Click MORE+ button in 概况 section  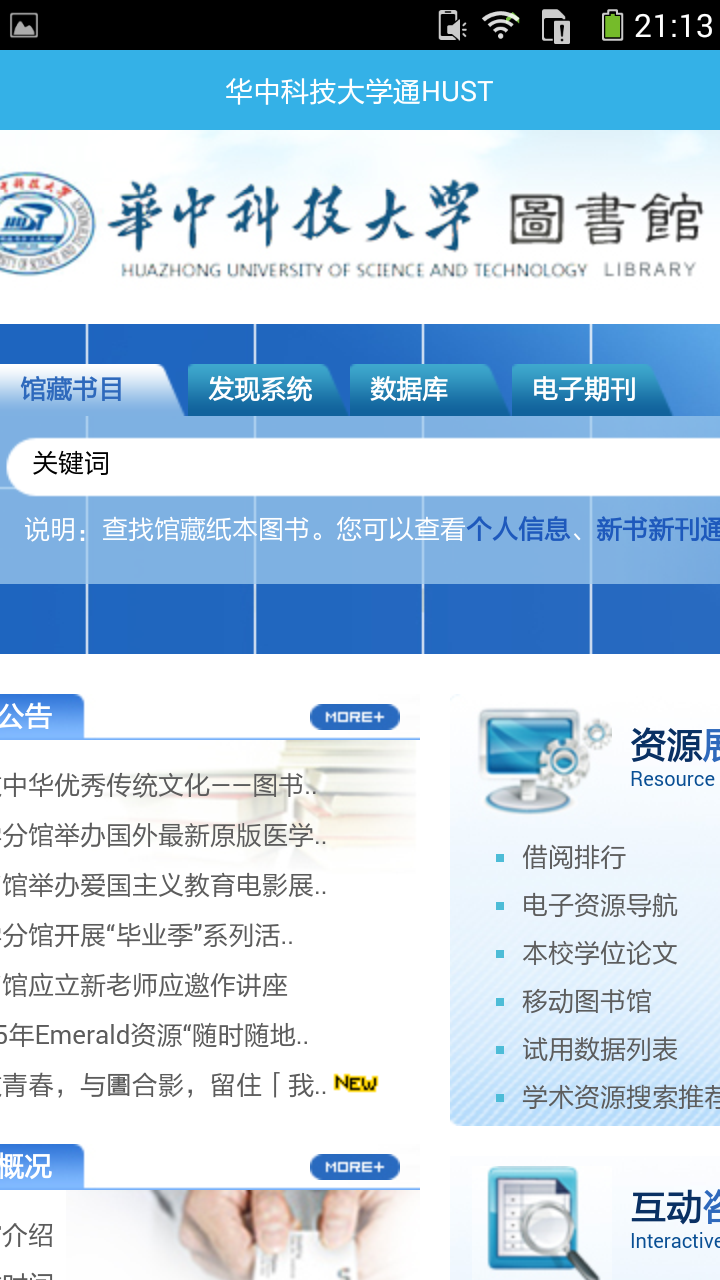point(355,1167)
